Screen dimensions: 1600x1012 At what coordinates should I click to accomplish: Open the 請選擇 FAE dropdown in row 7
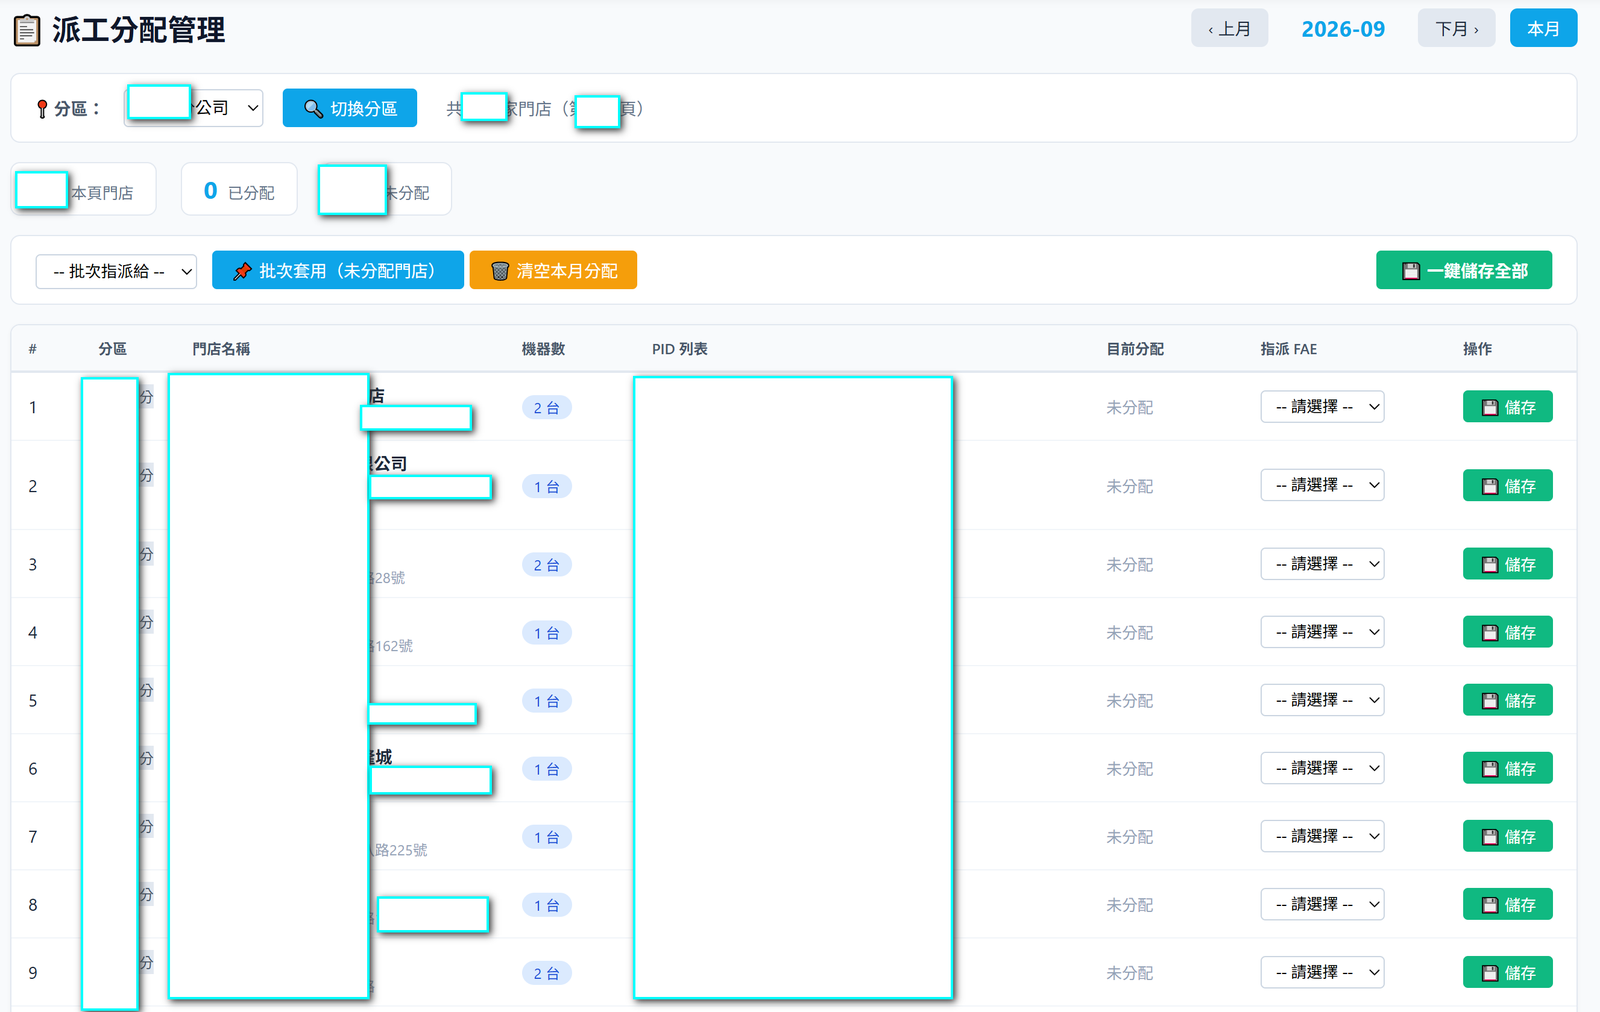click(x=1322, y=836)
